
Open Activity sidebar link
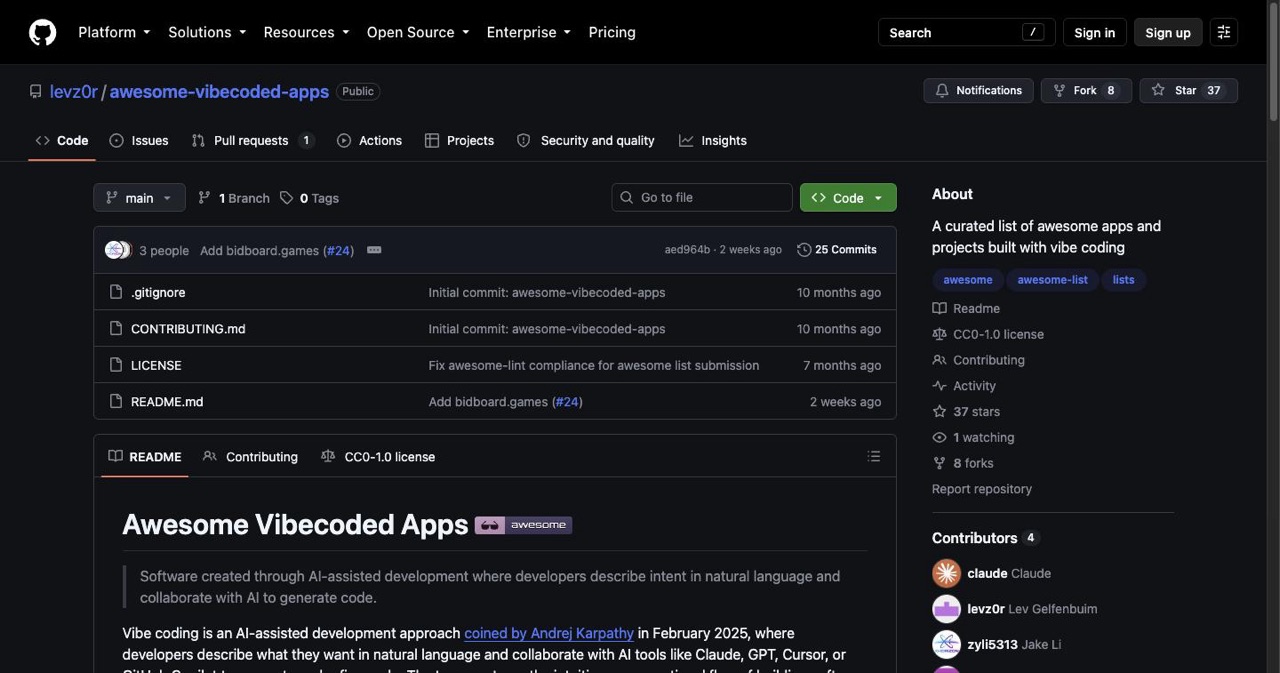(964, 386)
